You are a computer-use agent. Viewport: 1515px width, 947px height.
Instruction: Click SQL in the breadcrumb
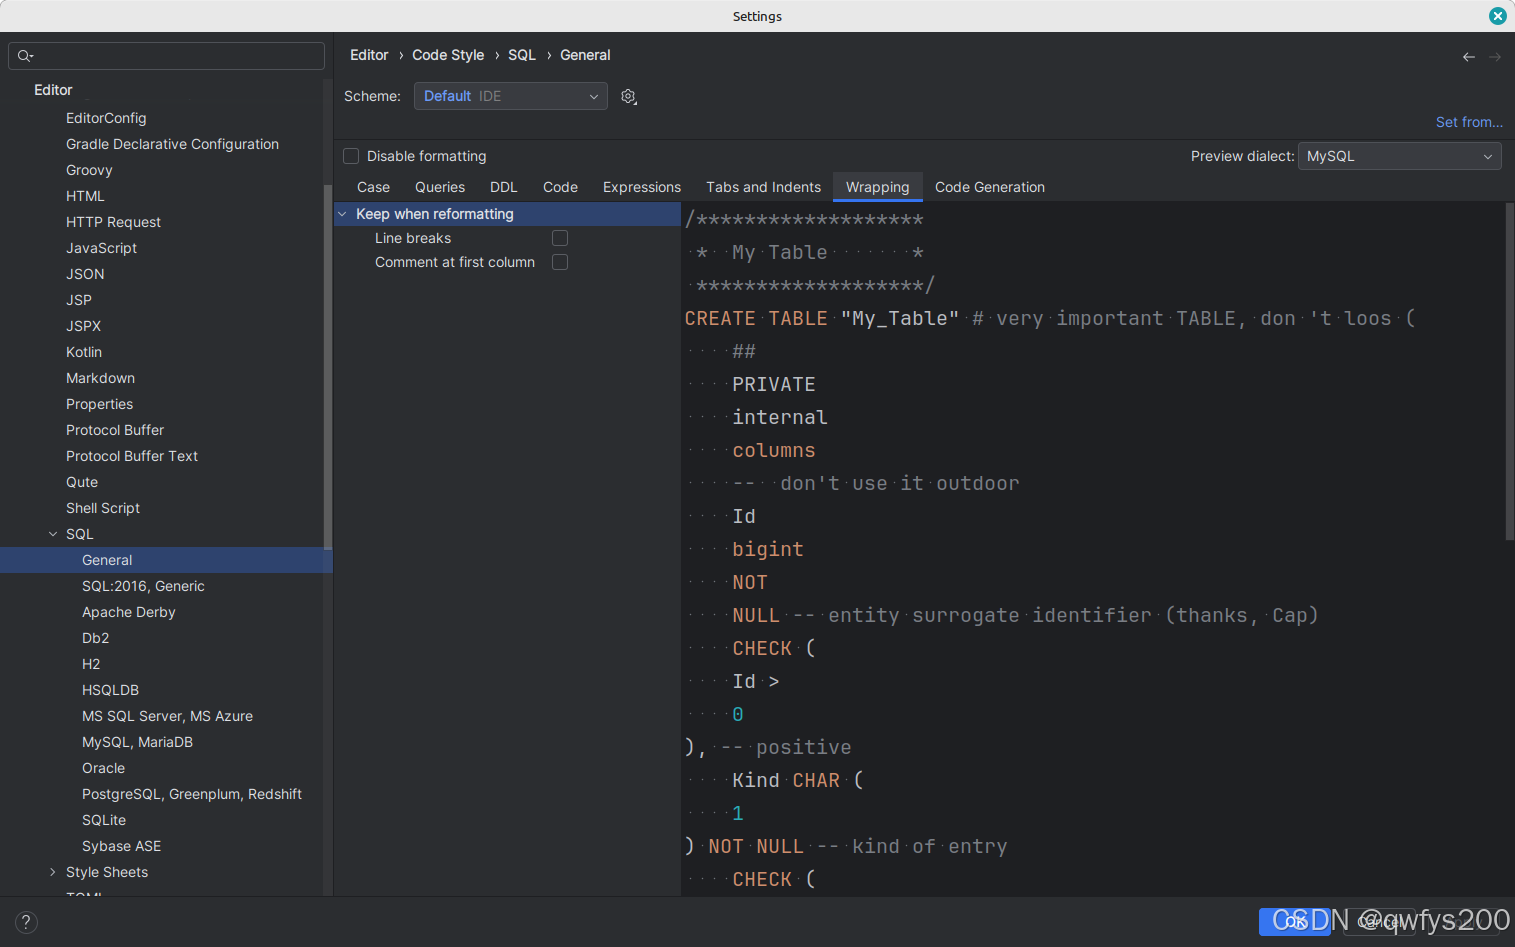pos(522,55)
